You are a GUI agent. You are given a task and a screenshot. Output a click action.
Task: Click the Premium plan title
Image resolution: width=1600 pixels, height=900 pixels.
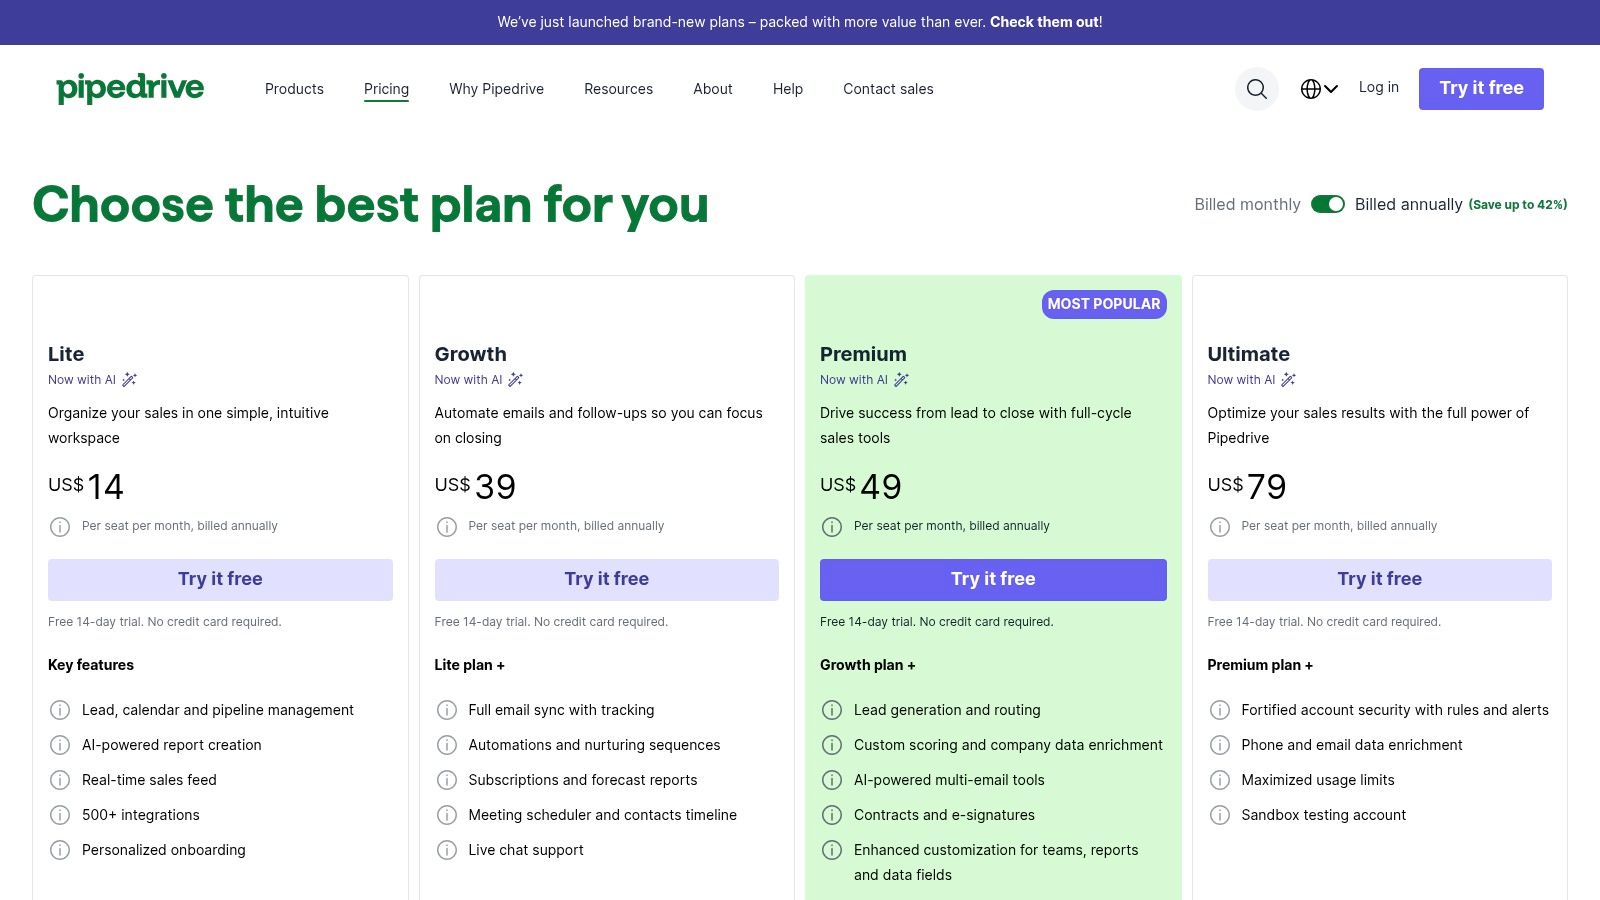click(x=863, y=354)
